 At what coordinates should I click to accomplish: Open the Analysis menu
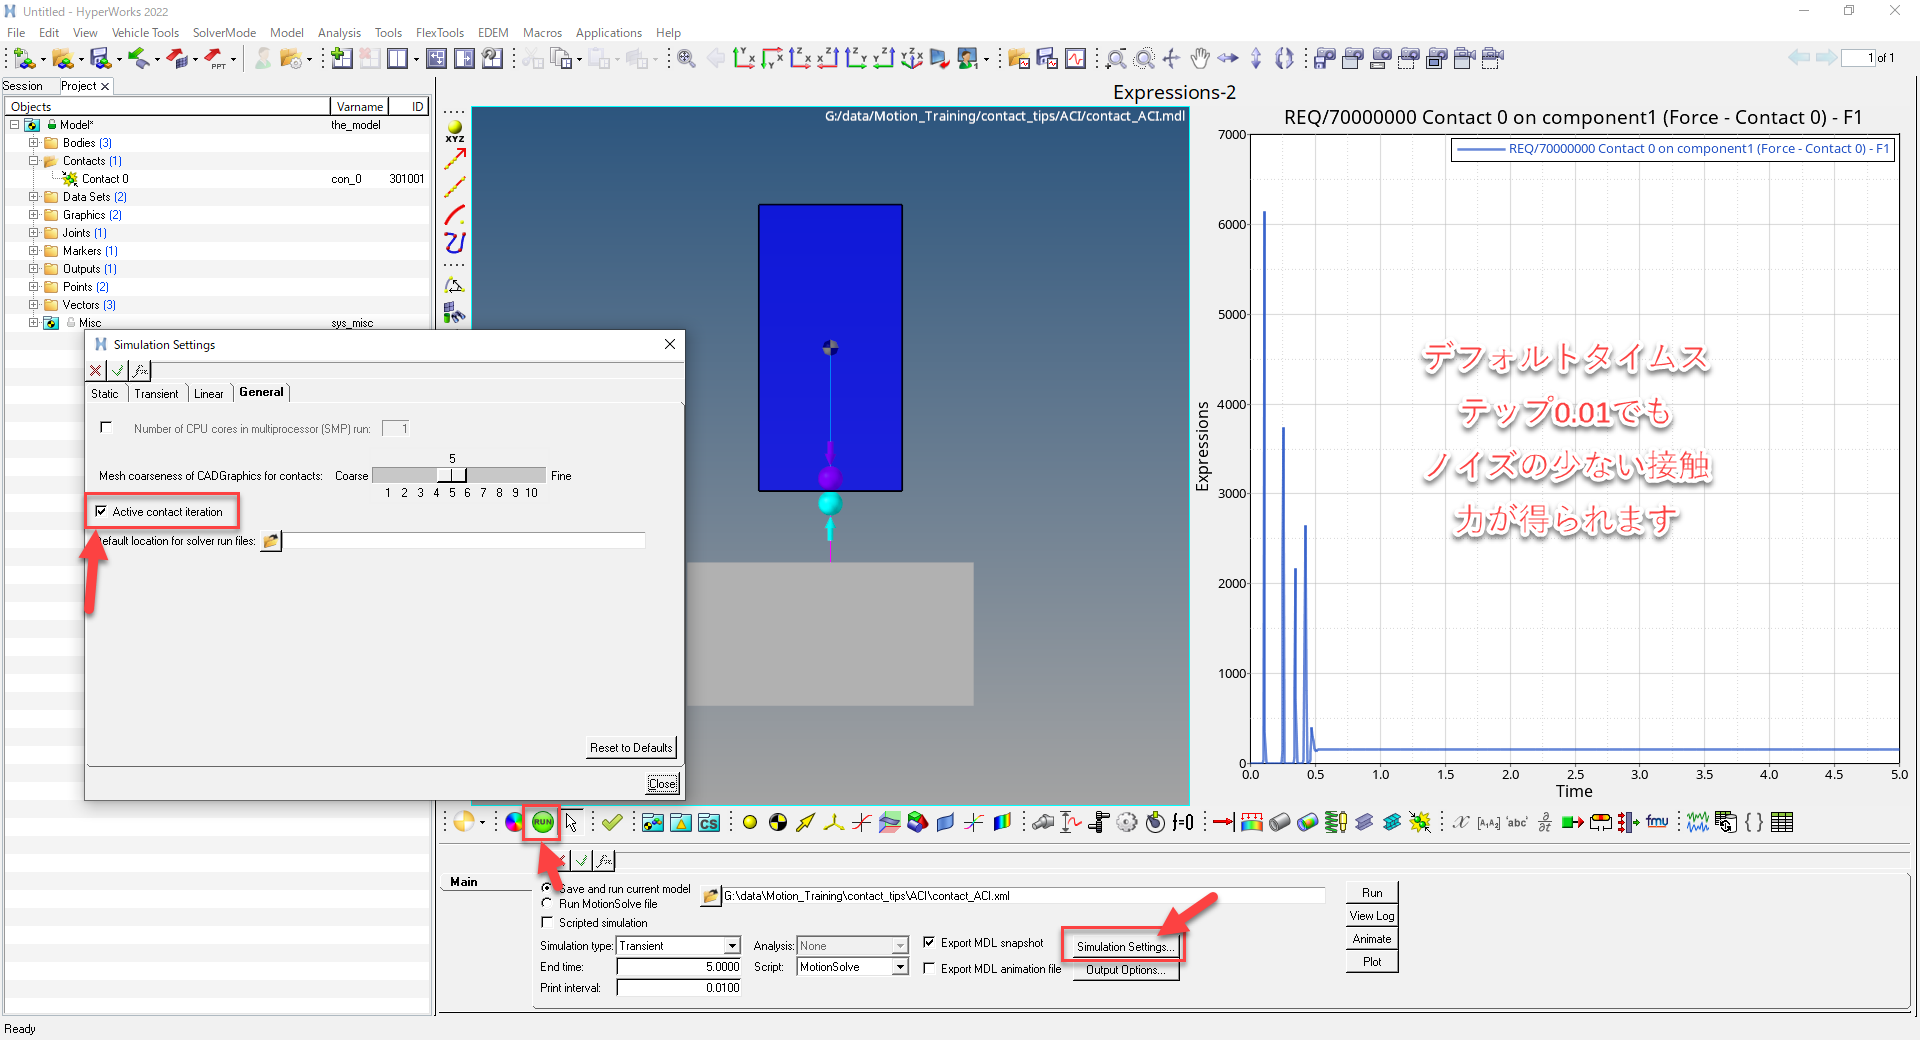[x=339, y=33]
